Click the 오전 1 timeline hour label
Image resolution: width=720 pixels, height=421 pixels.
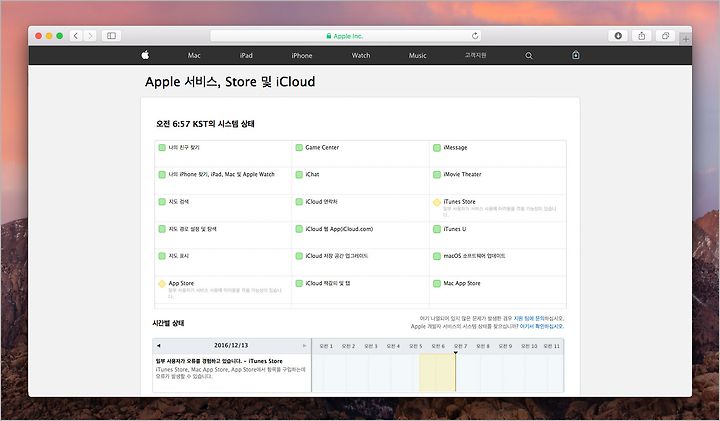(326, 346)
